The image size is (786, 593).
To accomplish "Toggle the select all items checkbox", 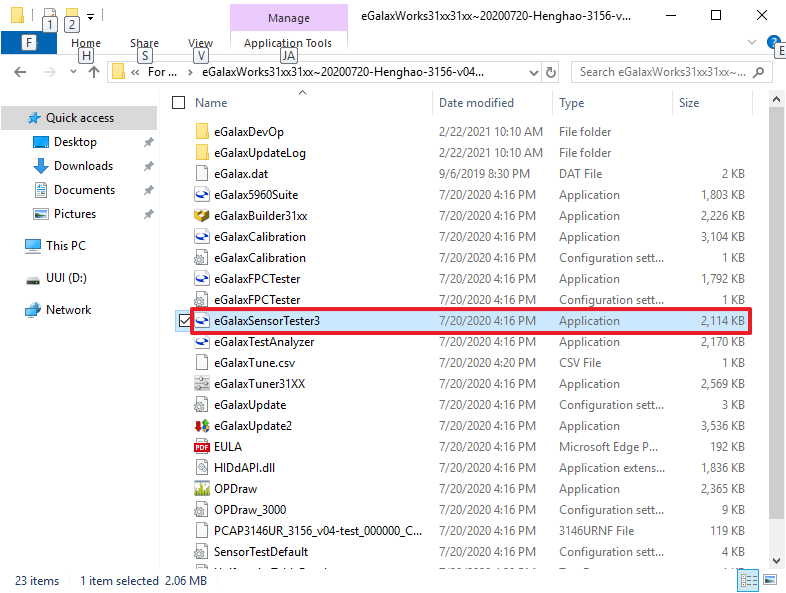I will [x=179, y=103].
